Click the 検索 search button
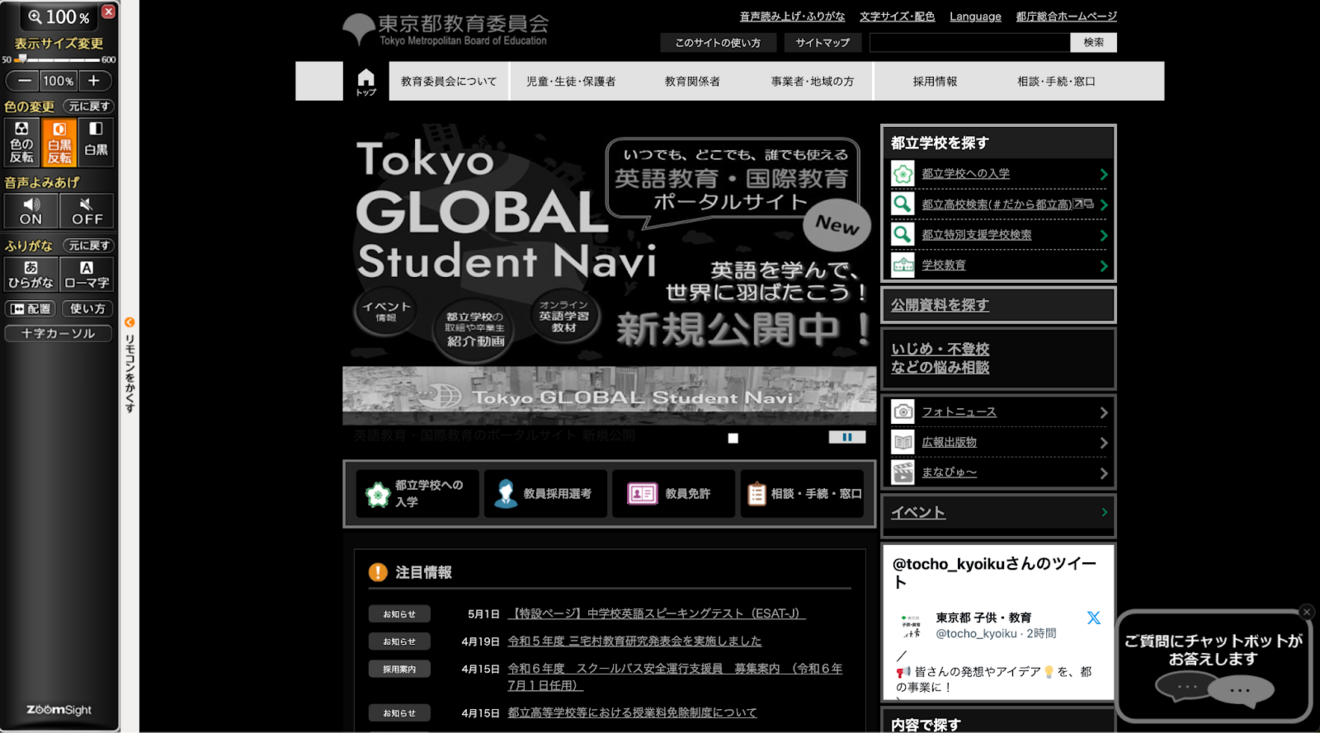The width and height of the screenshot is (1320, 733). 1094,42
